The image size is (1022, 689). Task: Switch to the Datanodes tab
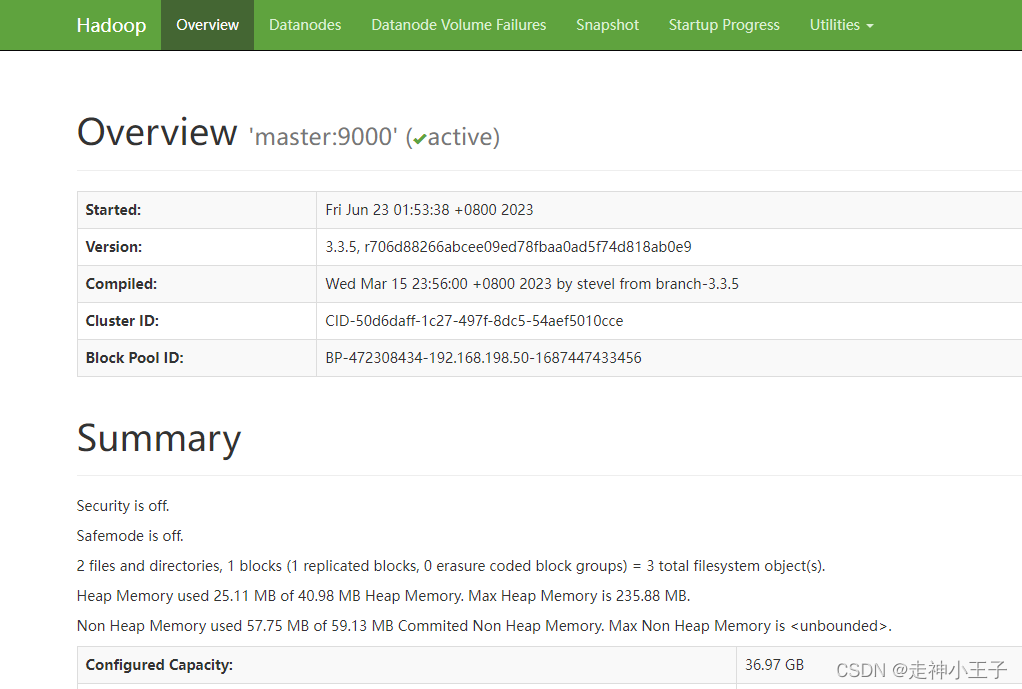304,25
